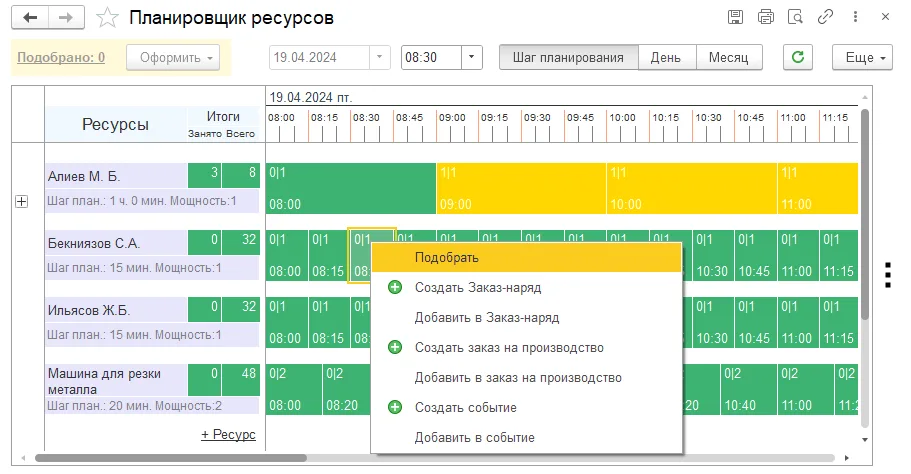Image resolution: width=911 pixels, height=474 pixels.
Task: Open the three-dot vertical menu in header
Action: click(855, 17)
